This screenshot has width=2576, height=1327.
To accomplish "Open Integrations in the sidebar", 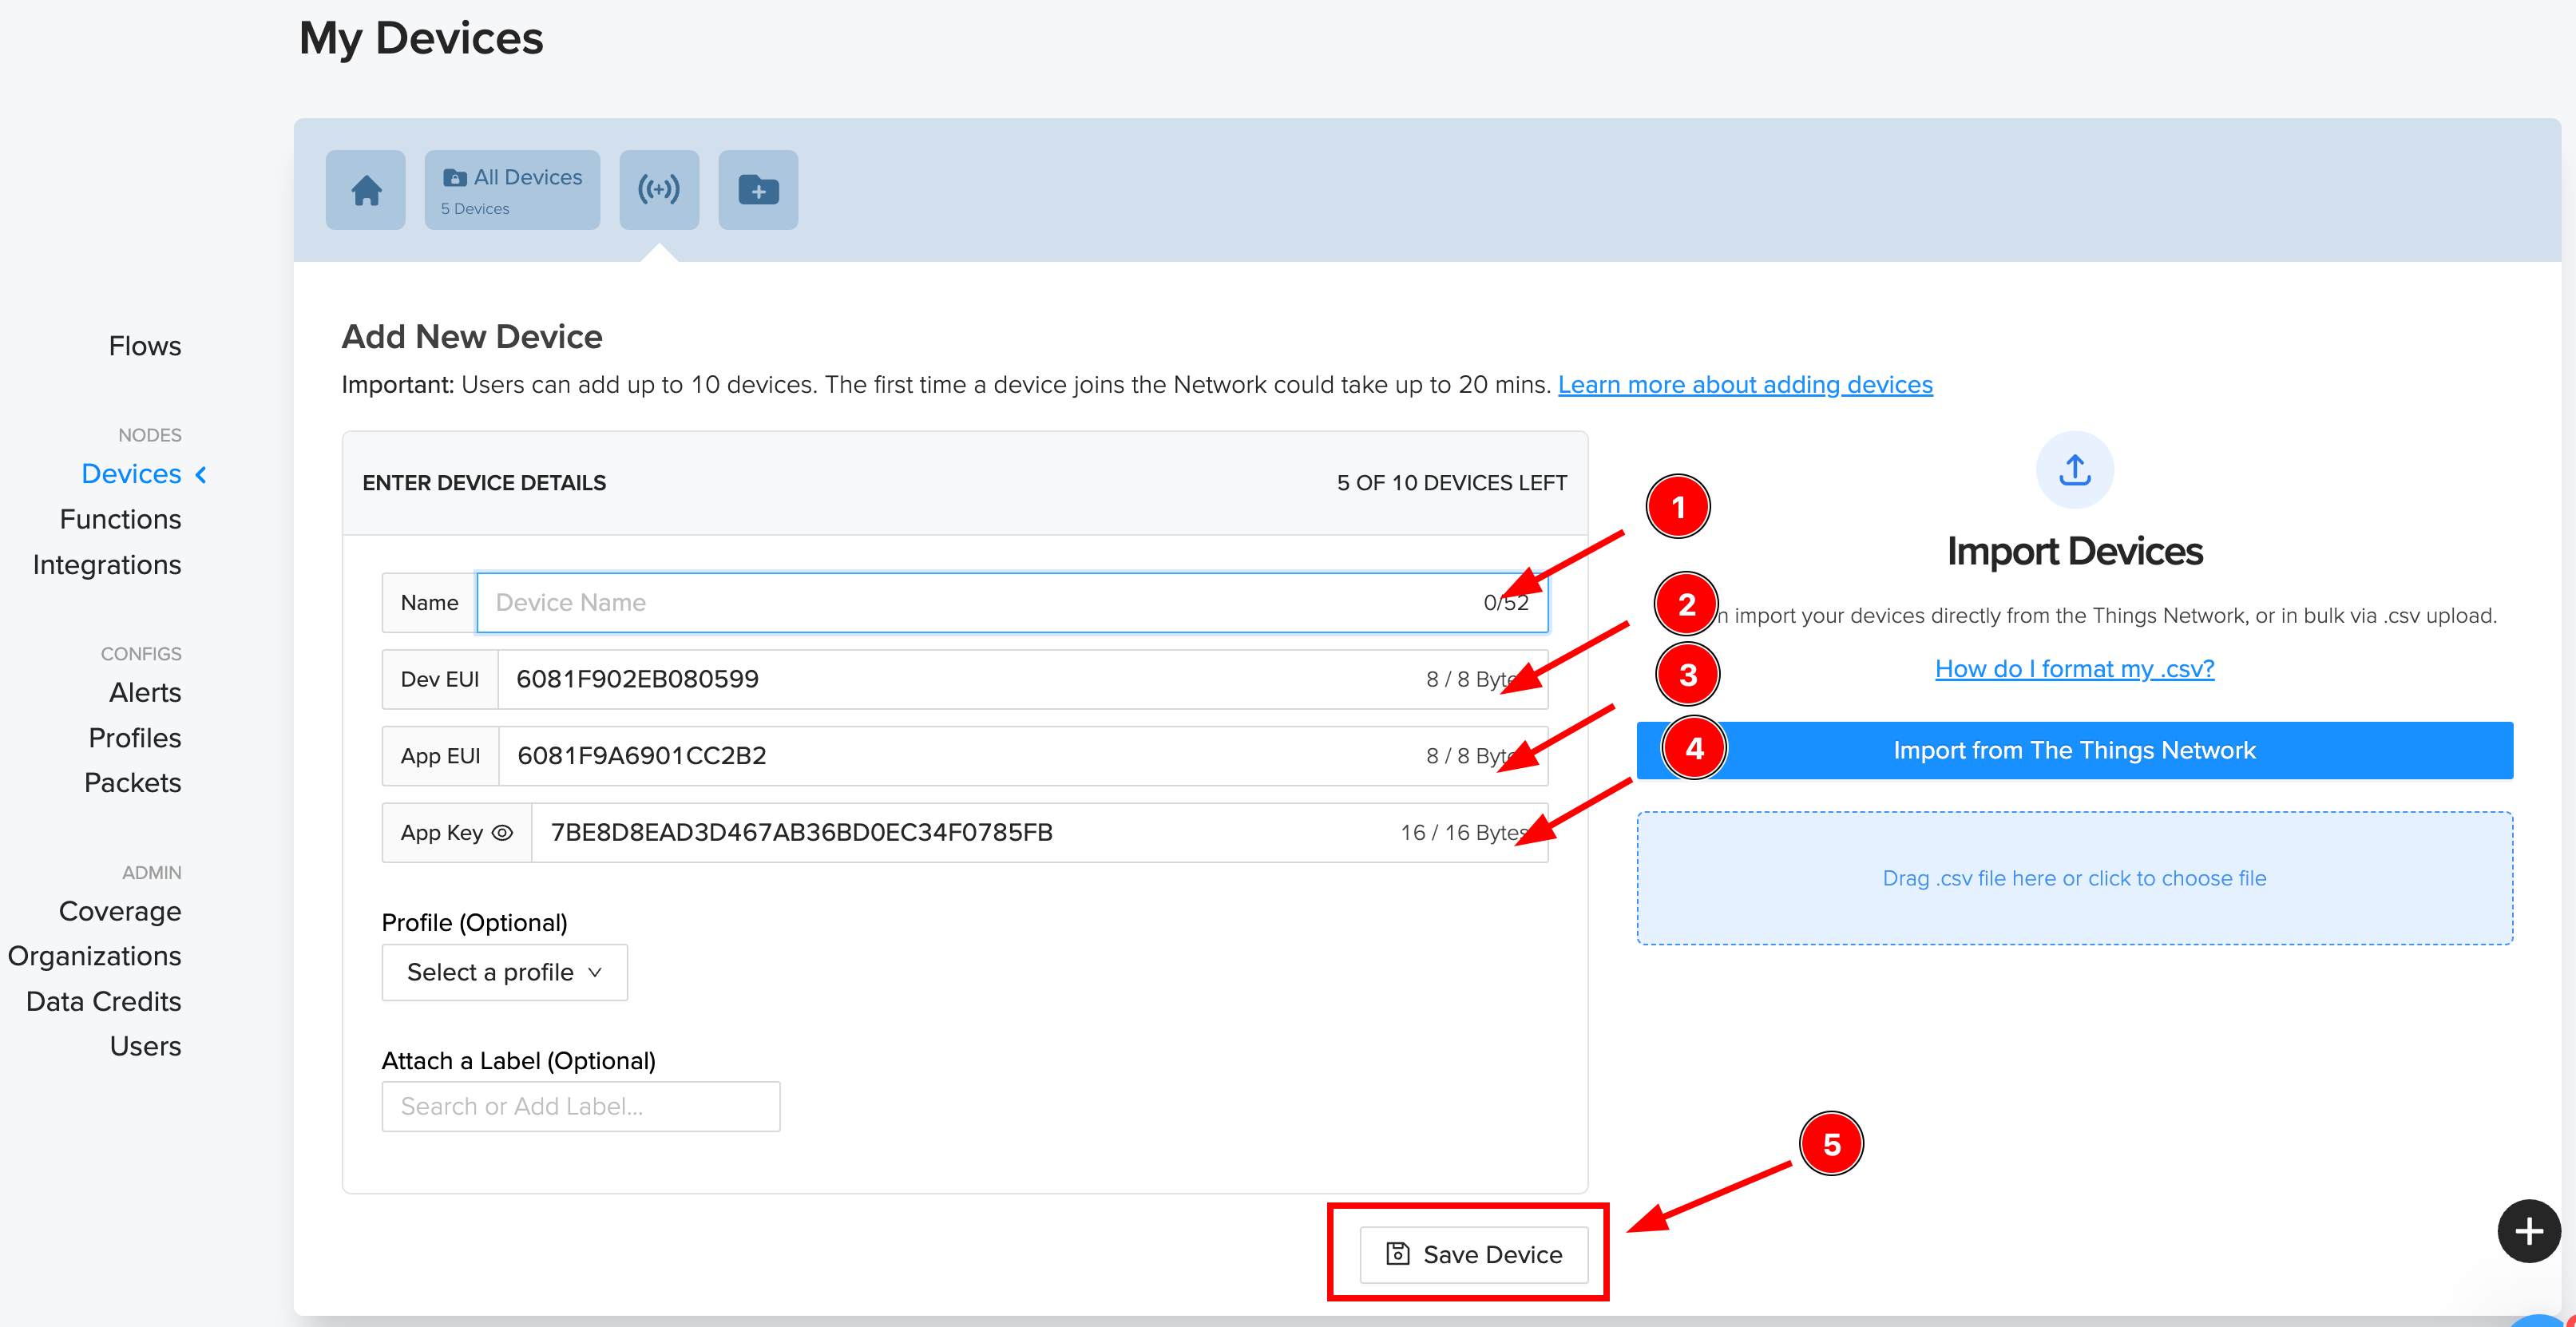I will pos(106,565).
